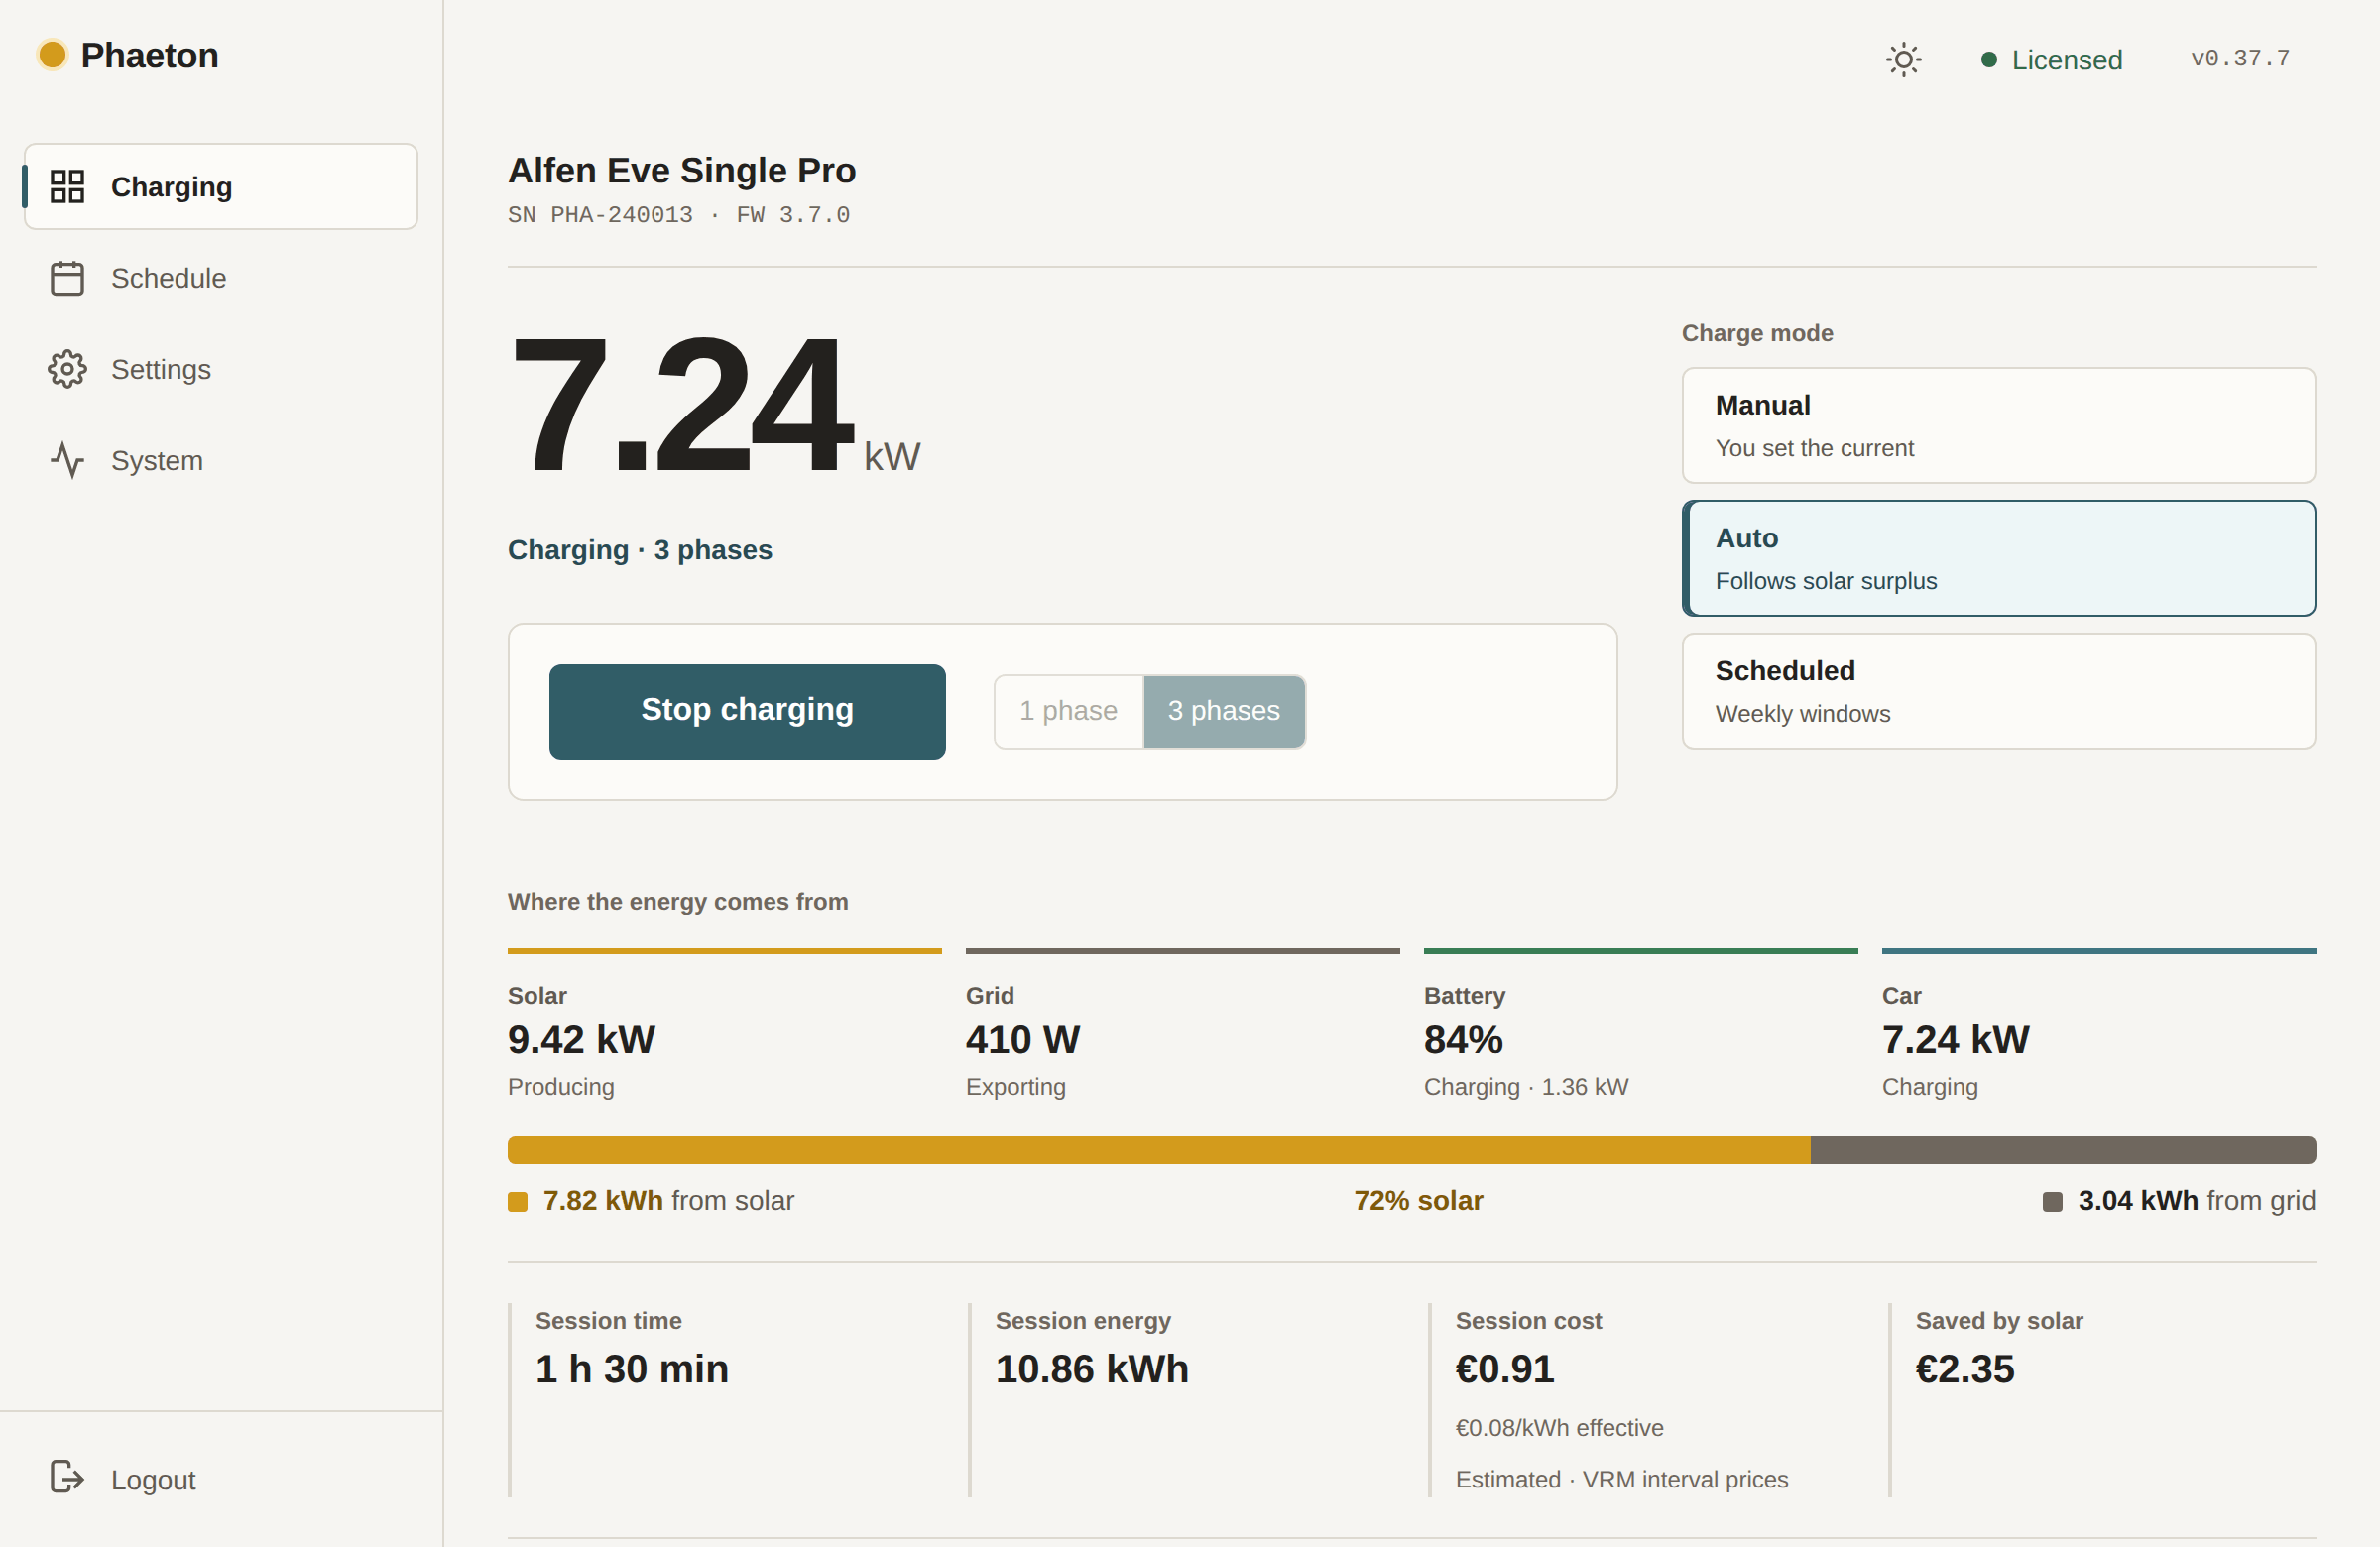Click the green Licensed status dot
The width and height of the screenshot is (2380, 1547).
[1988, 60]
